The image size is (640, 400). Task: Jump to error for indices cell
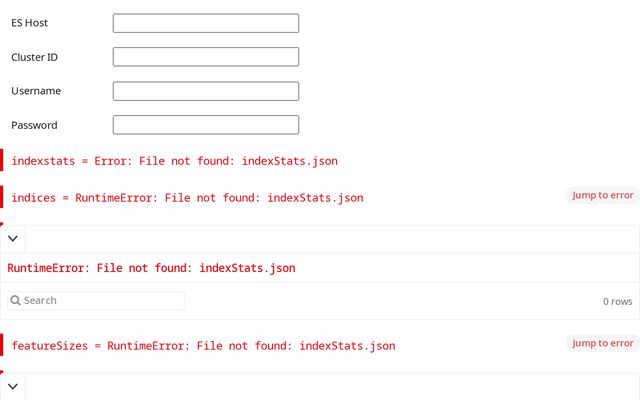click(x=602, y=195)
